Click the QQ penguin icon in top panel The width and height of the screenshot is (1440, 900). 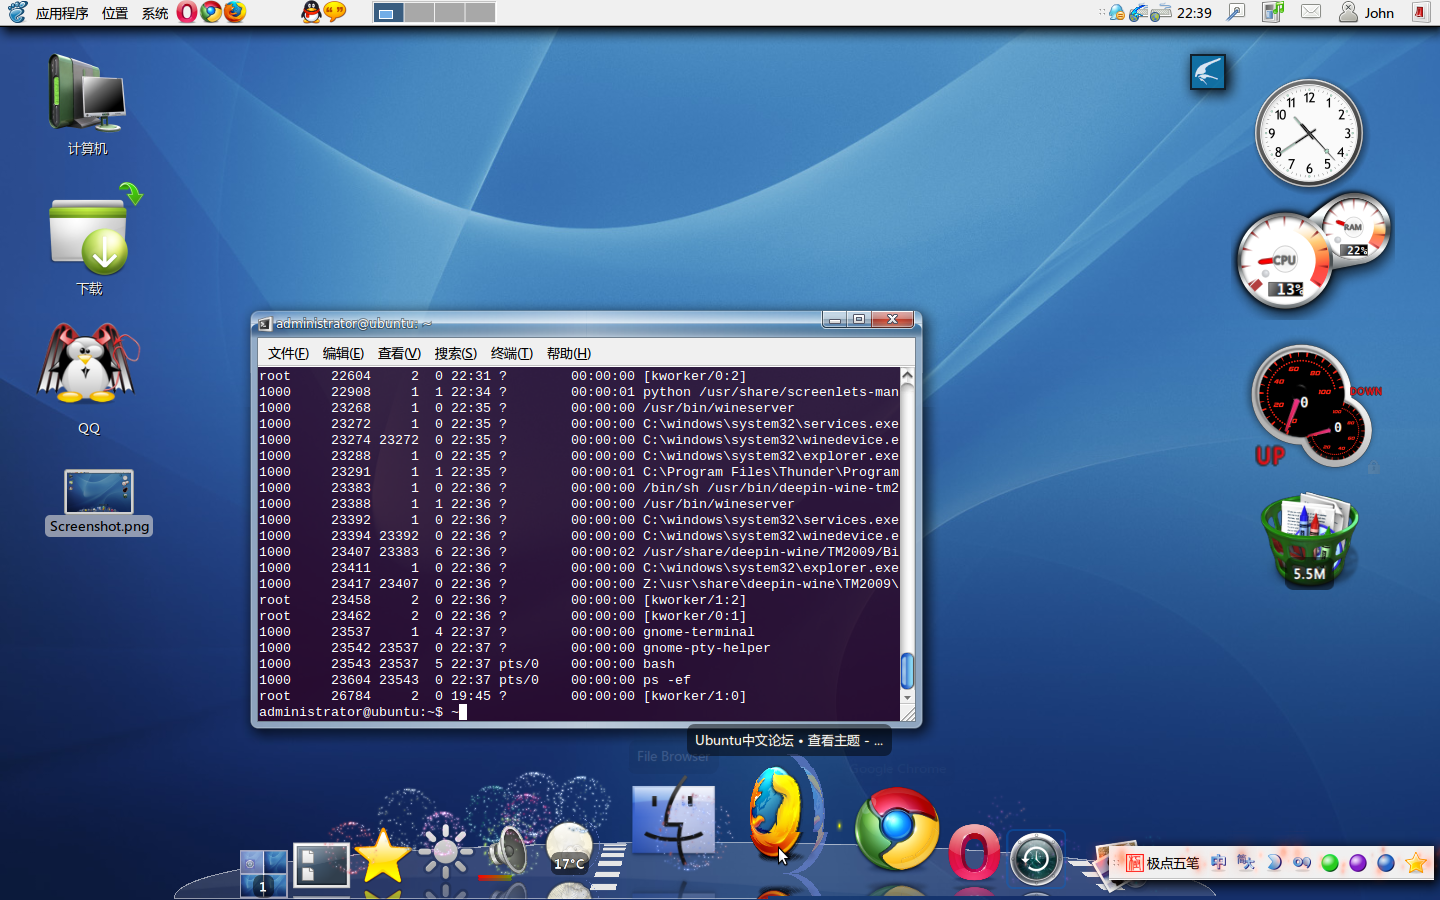pos(311,12)
